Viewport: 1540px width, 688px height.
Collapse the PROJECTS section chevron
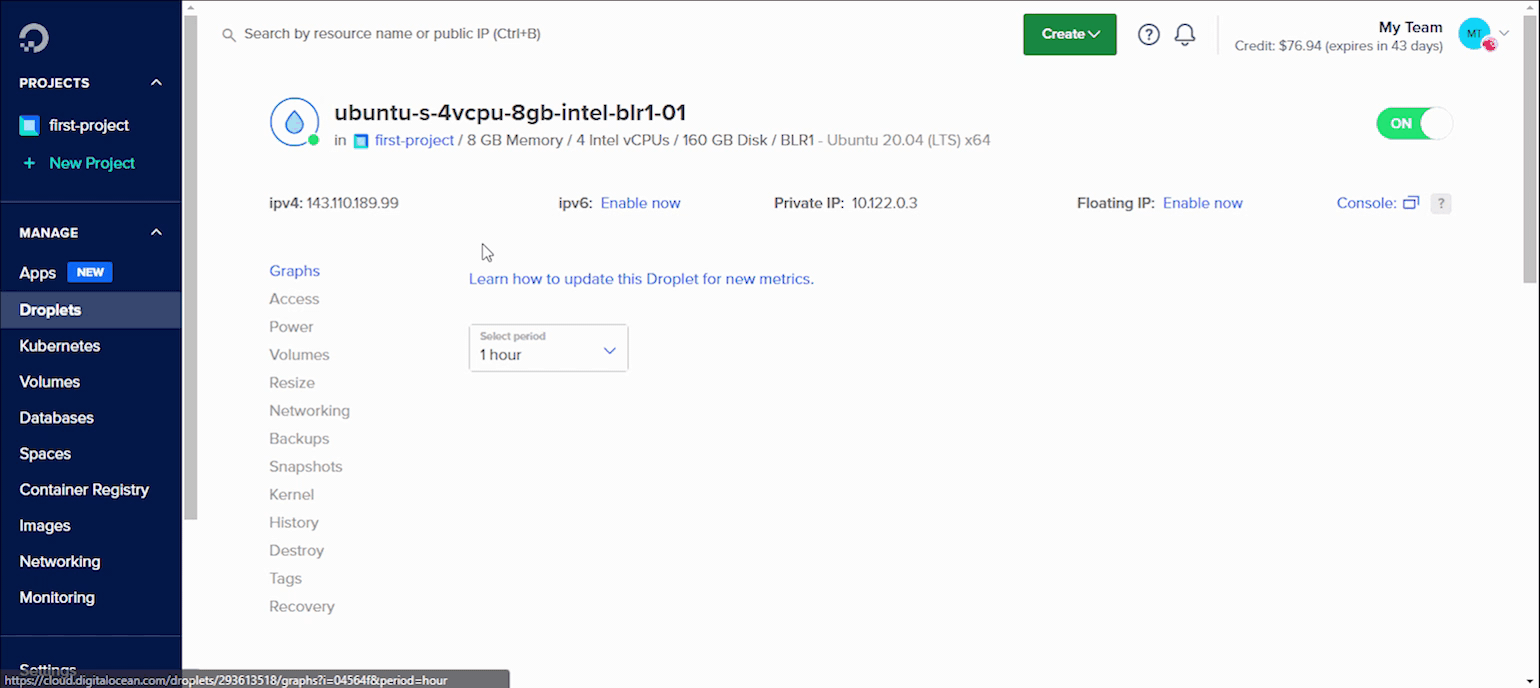156,83
